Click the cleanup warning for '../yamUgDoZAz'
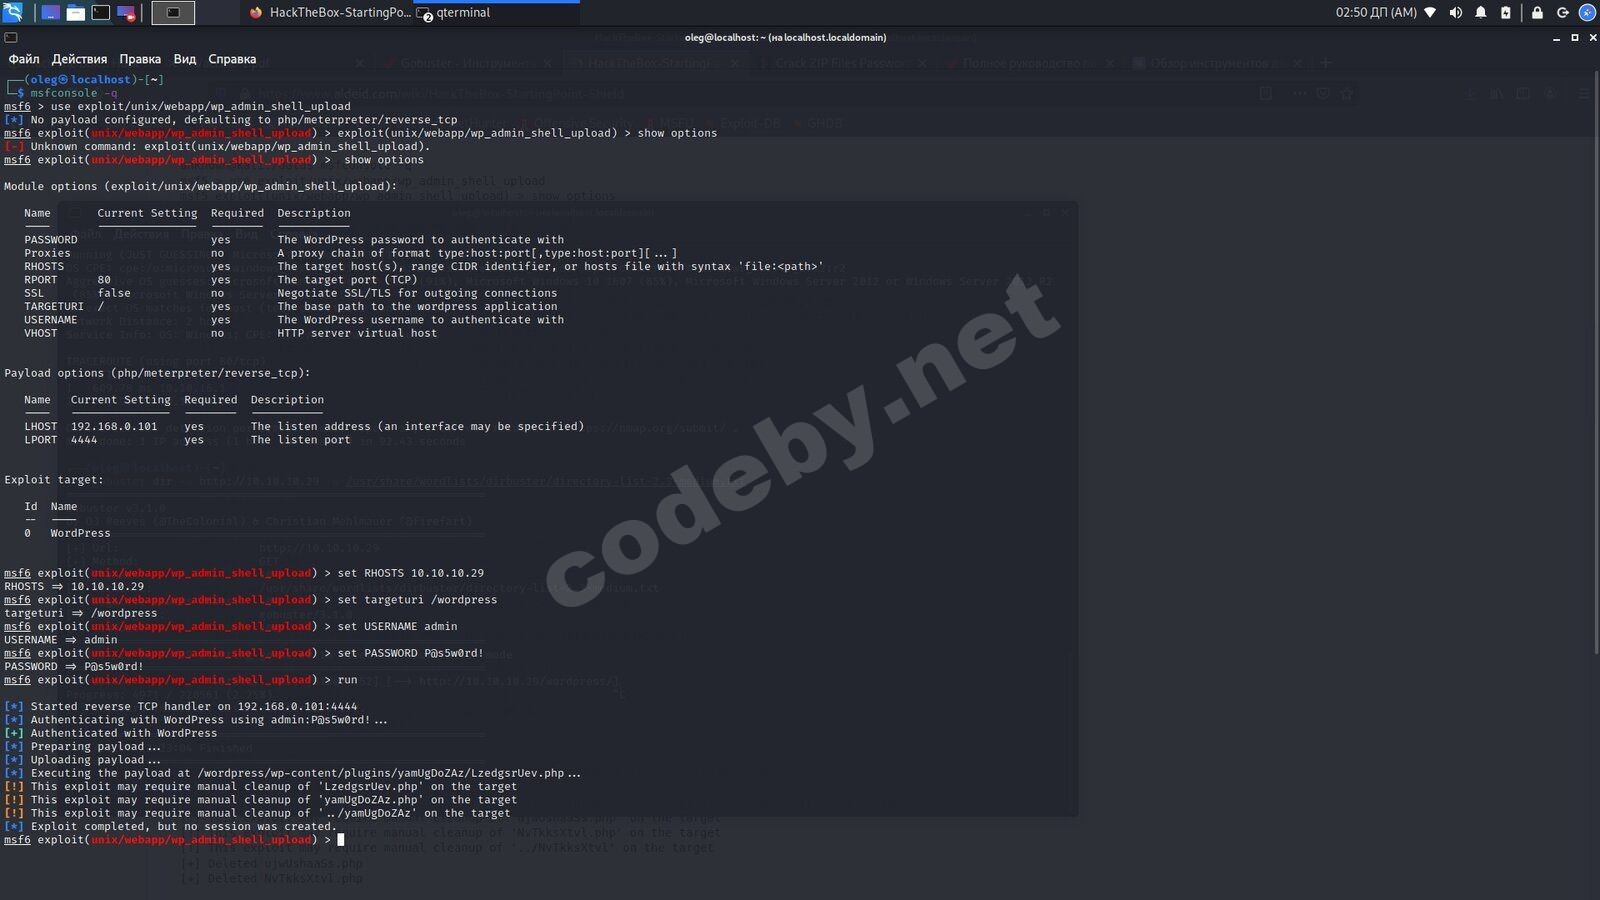Screen dimensions: 1600x900 point(258,813)
